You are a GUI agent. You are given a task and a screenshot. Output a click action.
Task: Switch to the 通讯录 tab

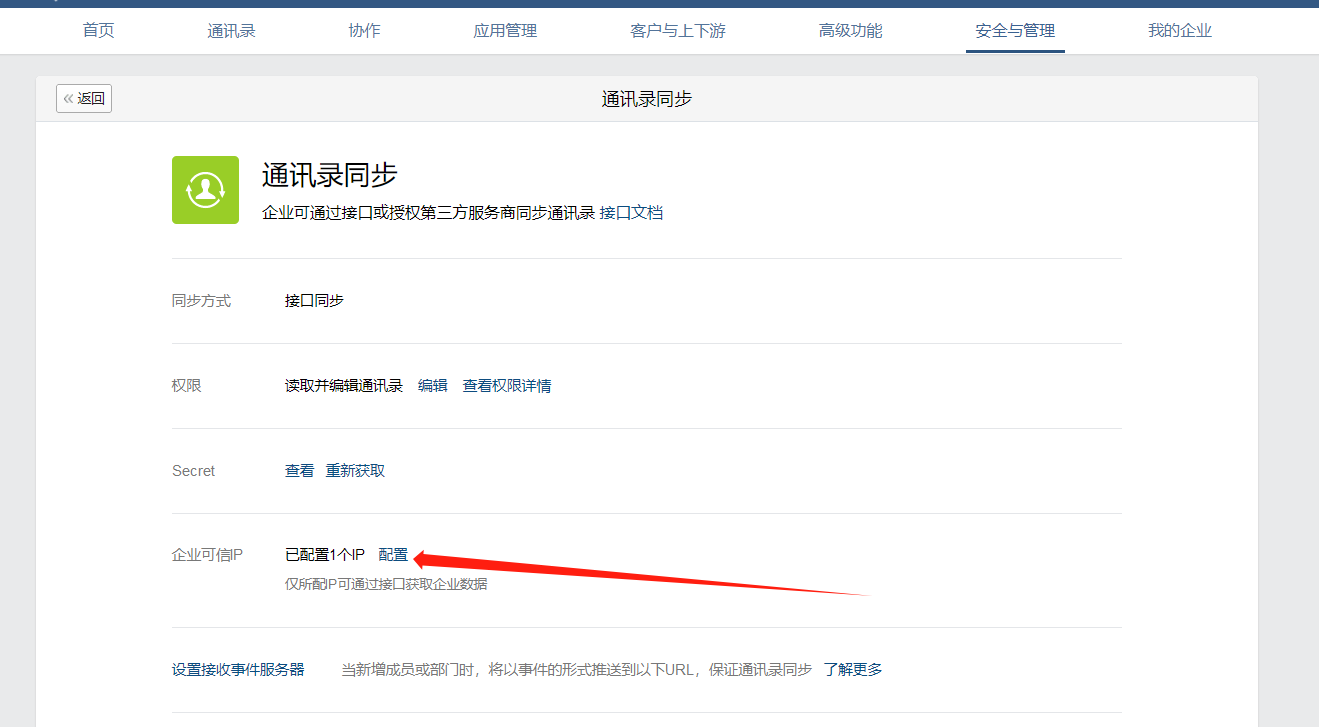tap(231, 30)
